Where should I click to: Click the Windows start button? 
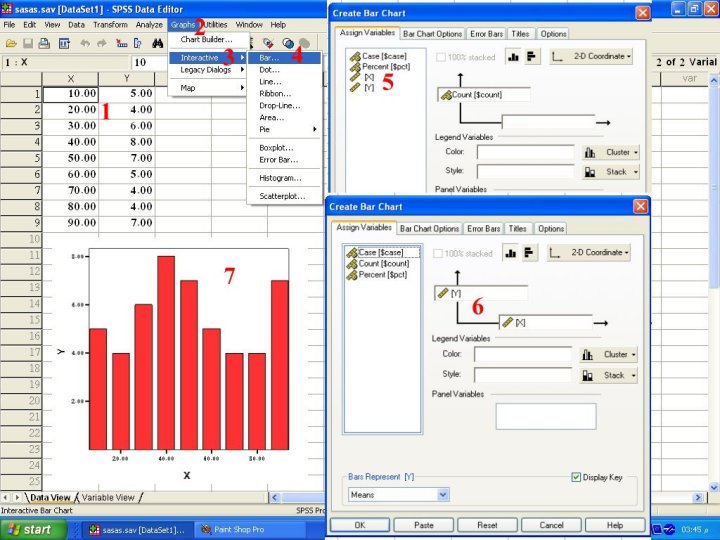click(33, 529)
